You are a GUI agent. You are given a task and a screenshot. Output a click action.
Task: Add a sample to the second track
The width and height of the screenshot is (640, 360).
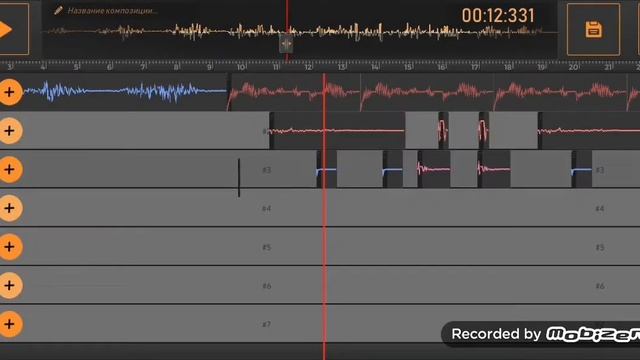pyautogui.click(x=10, y=131)
